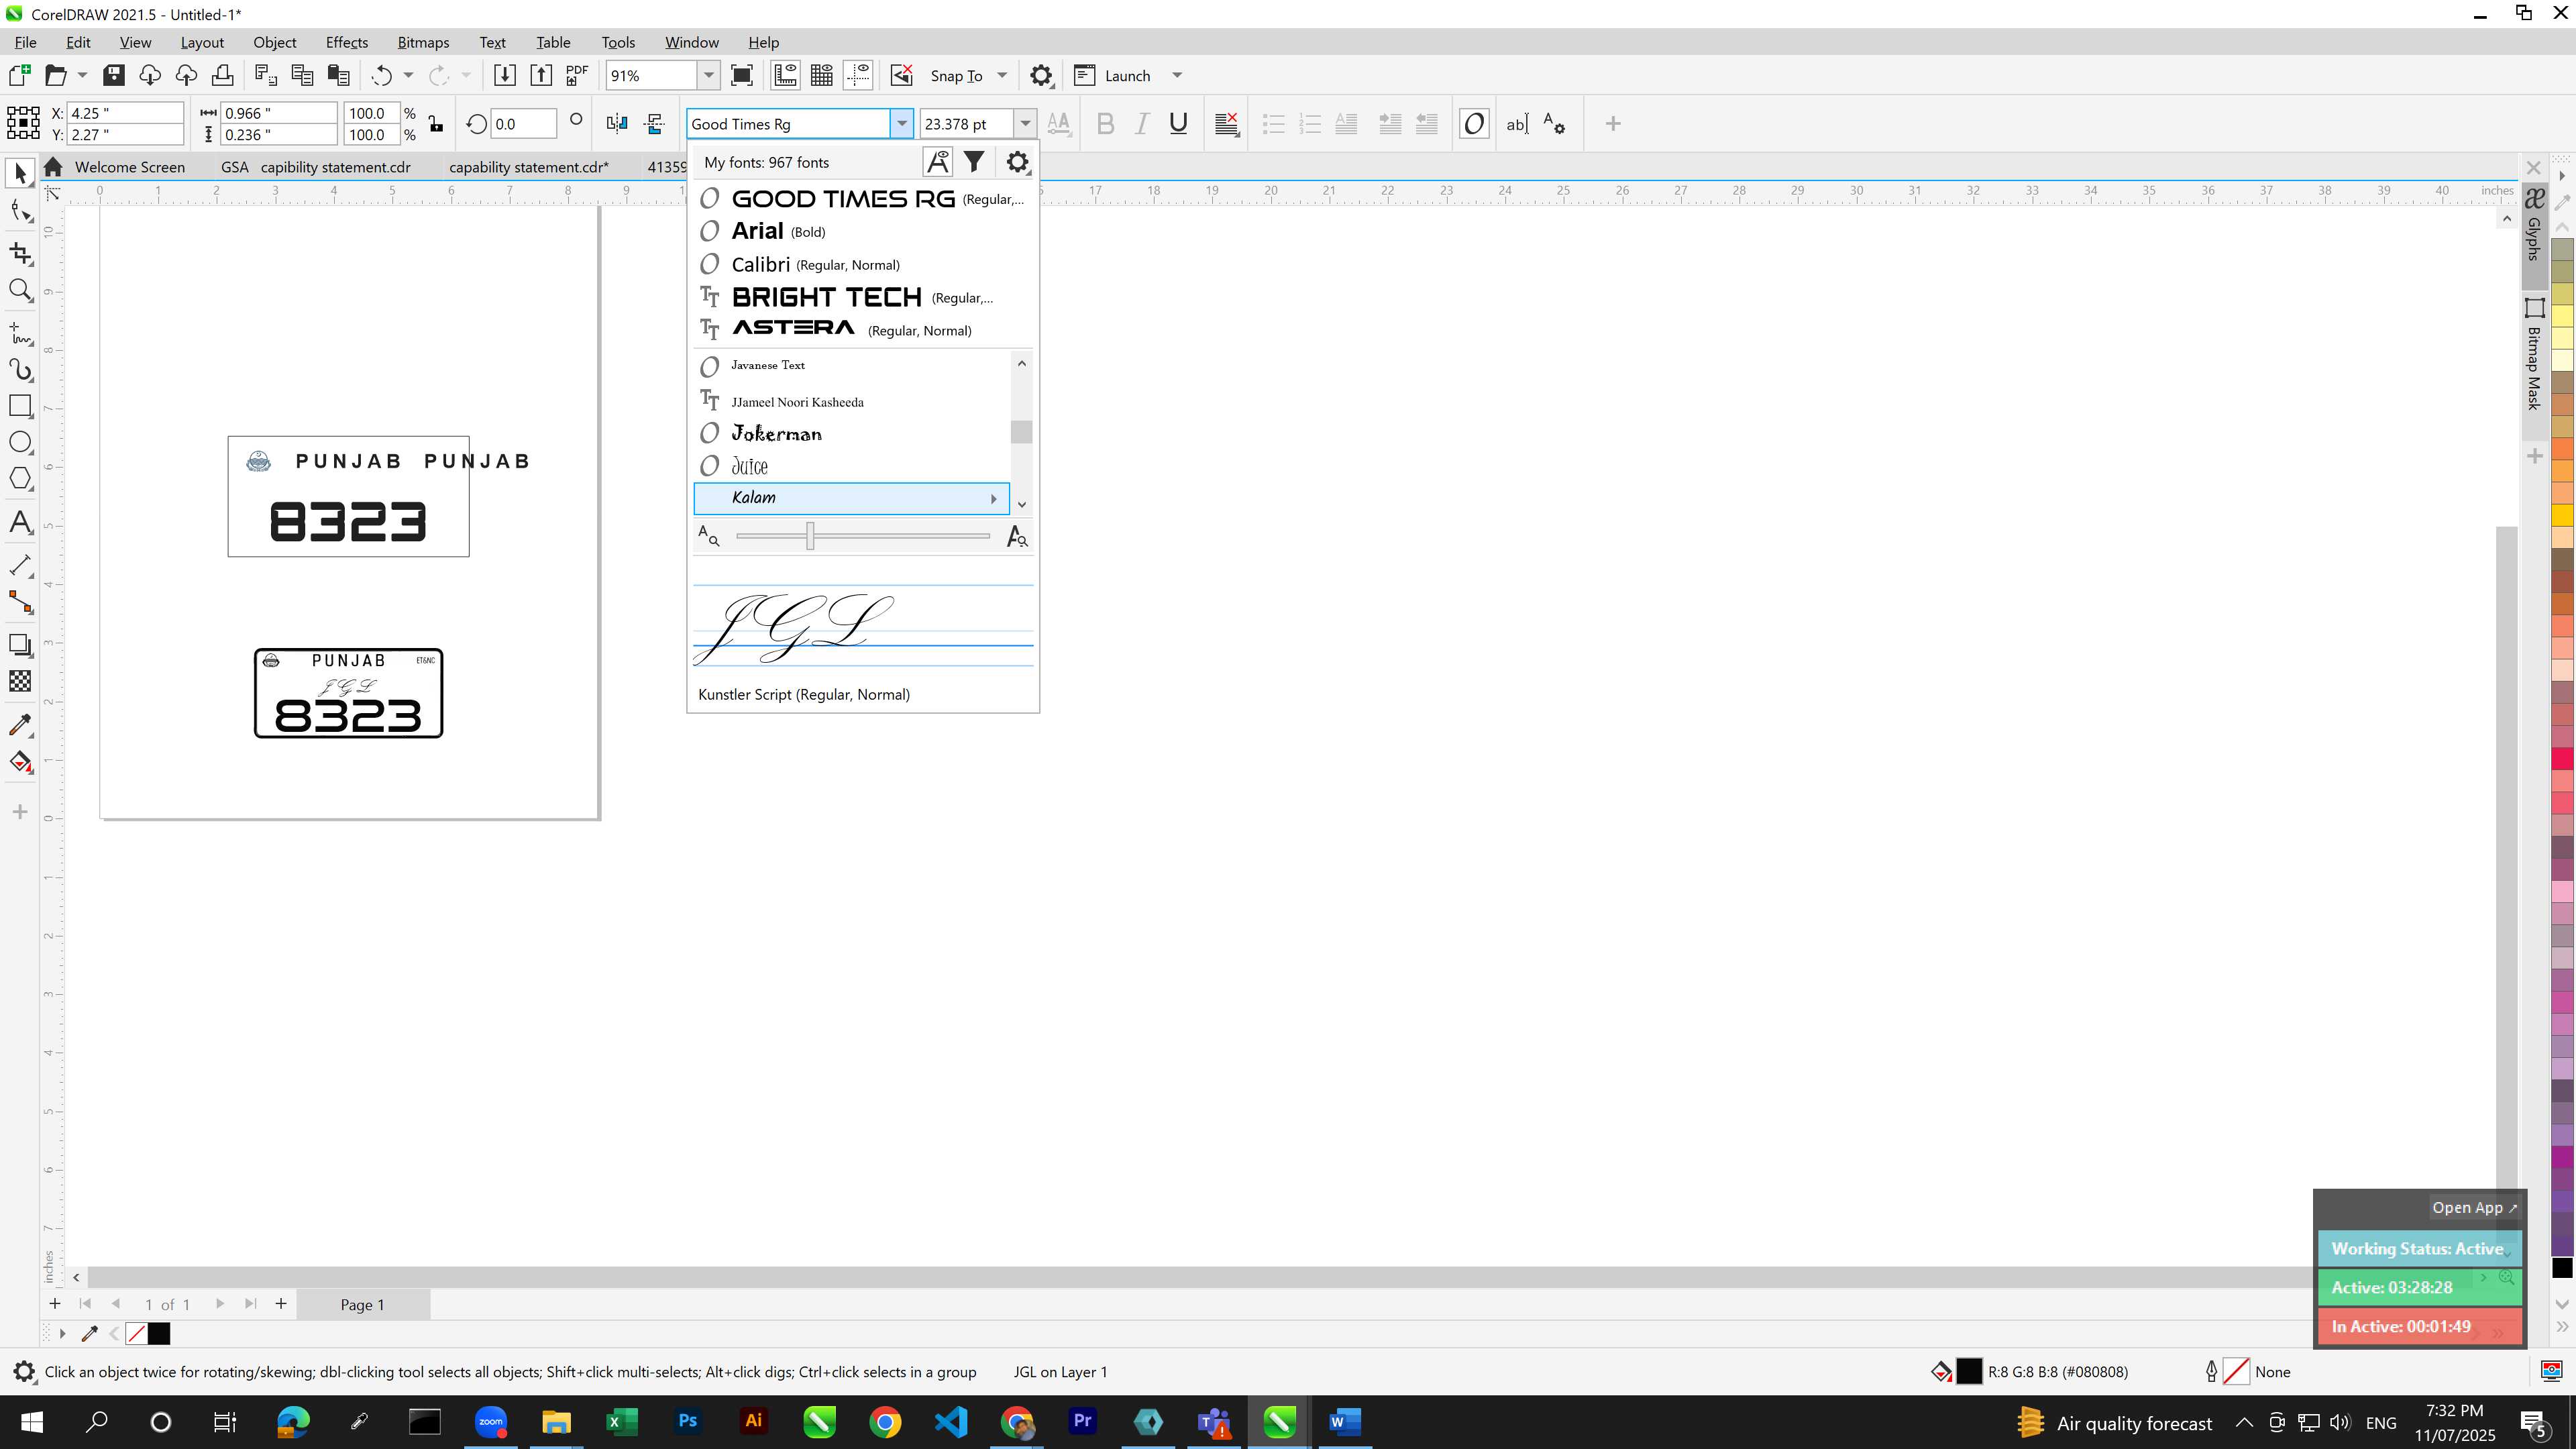Switch to capability statement.cdr* tab
The image size is (2576, 1449).
(529, 167)
